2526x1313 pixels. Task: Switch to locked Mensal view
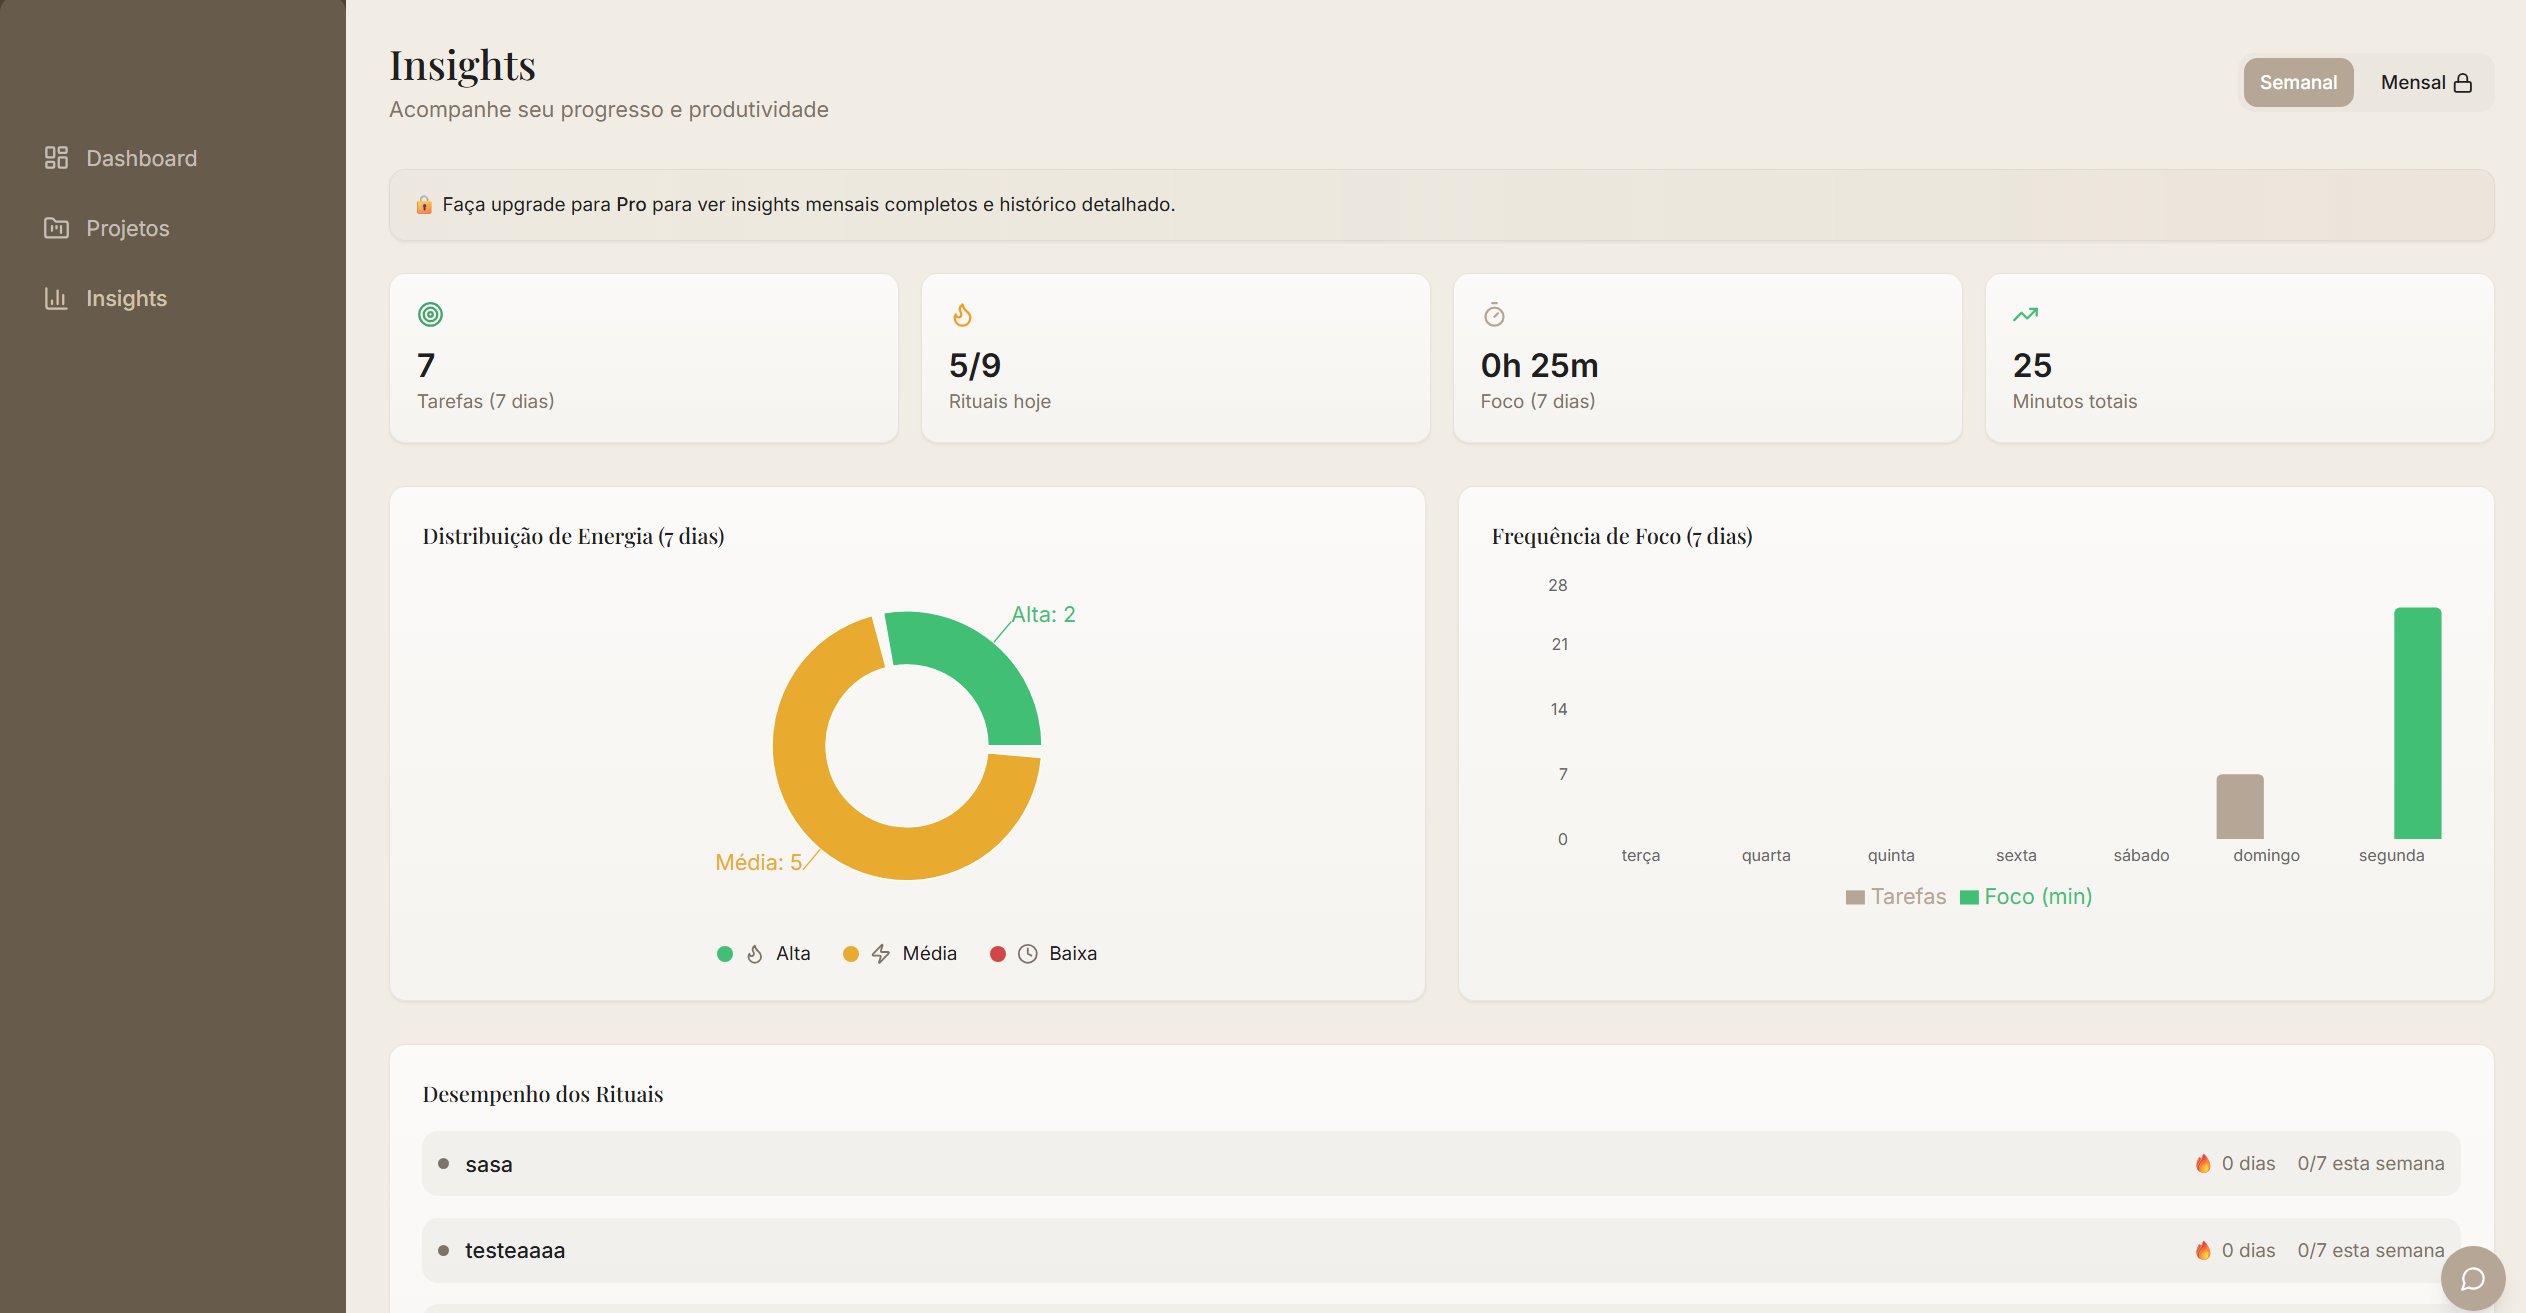pos(2425,83)
